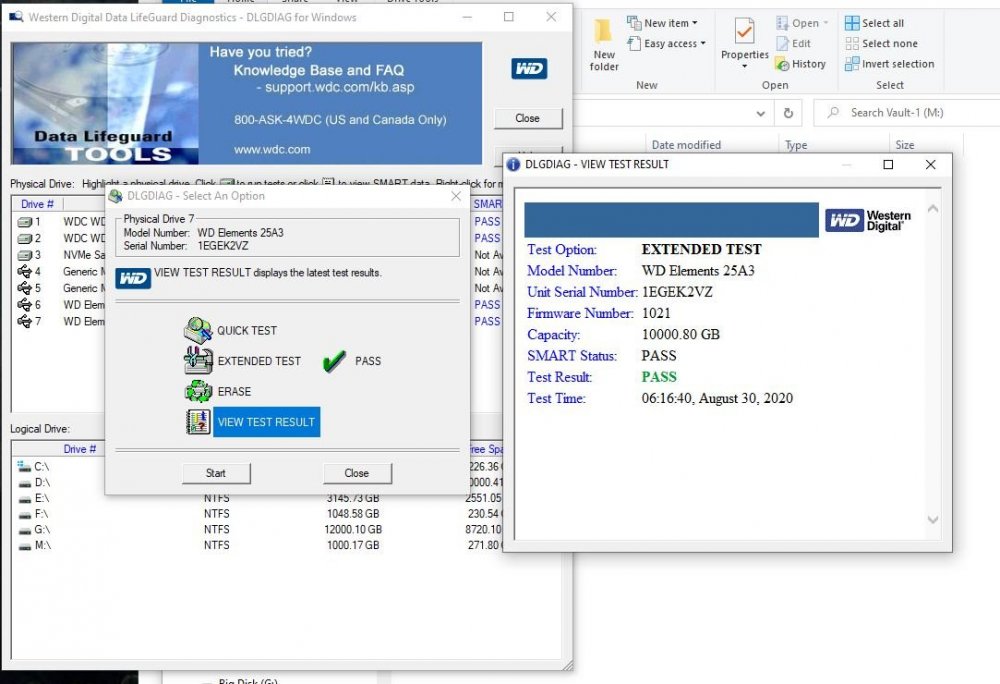1000x684 pixels.
Task: Open the History icon in ribbon
Action: [x=782, y=64]
